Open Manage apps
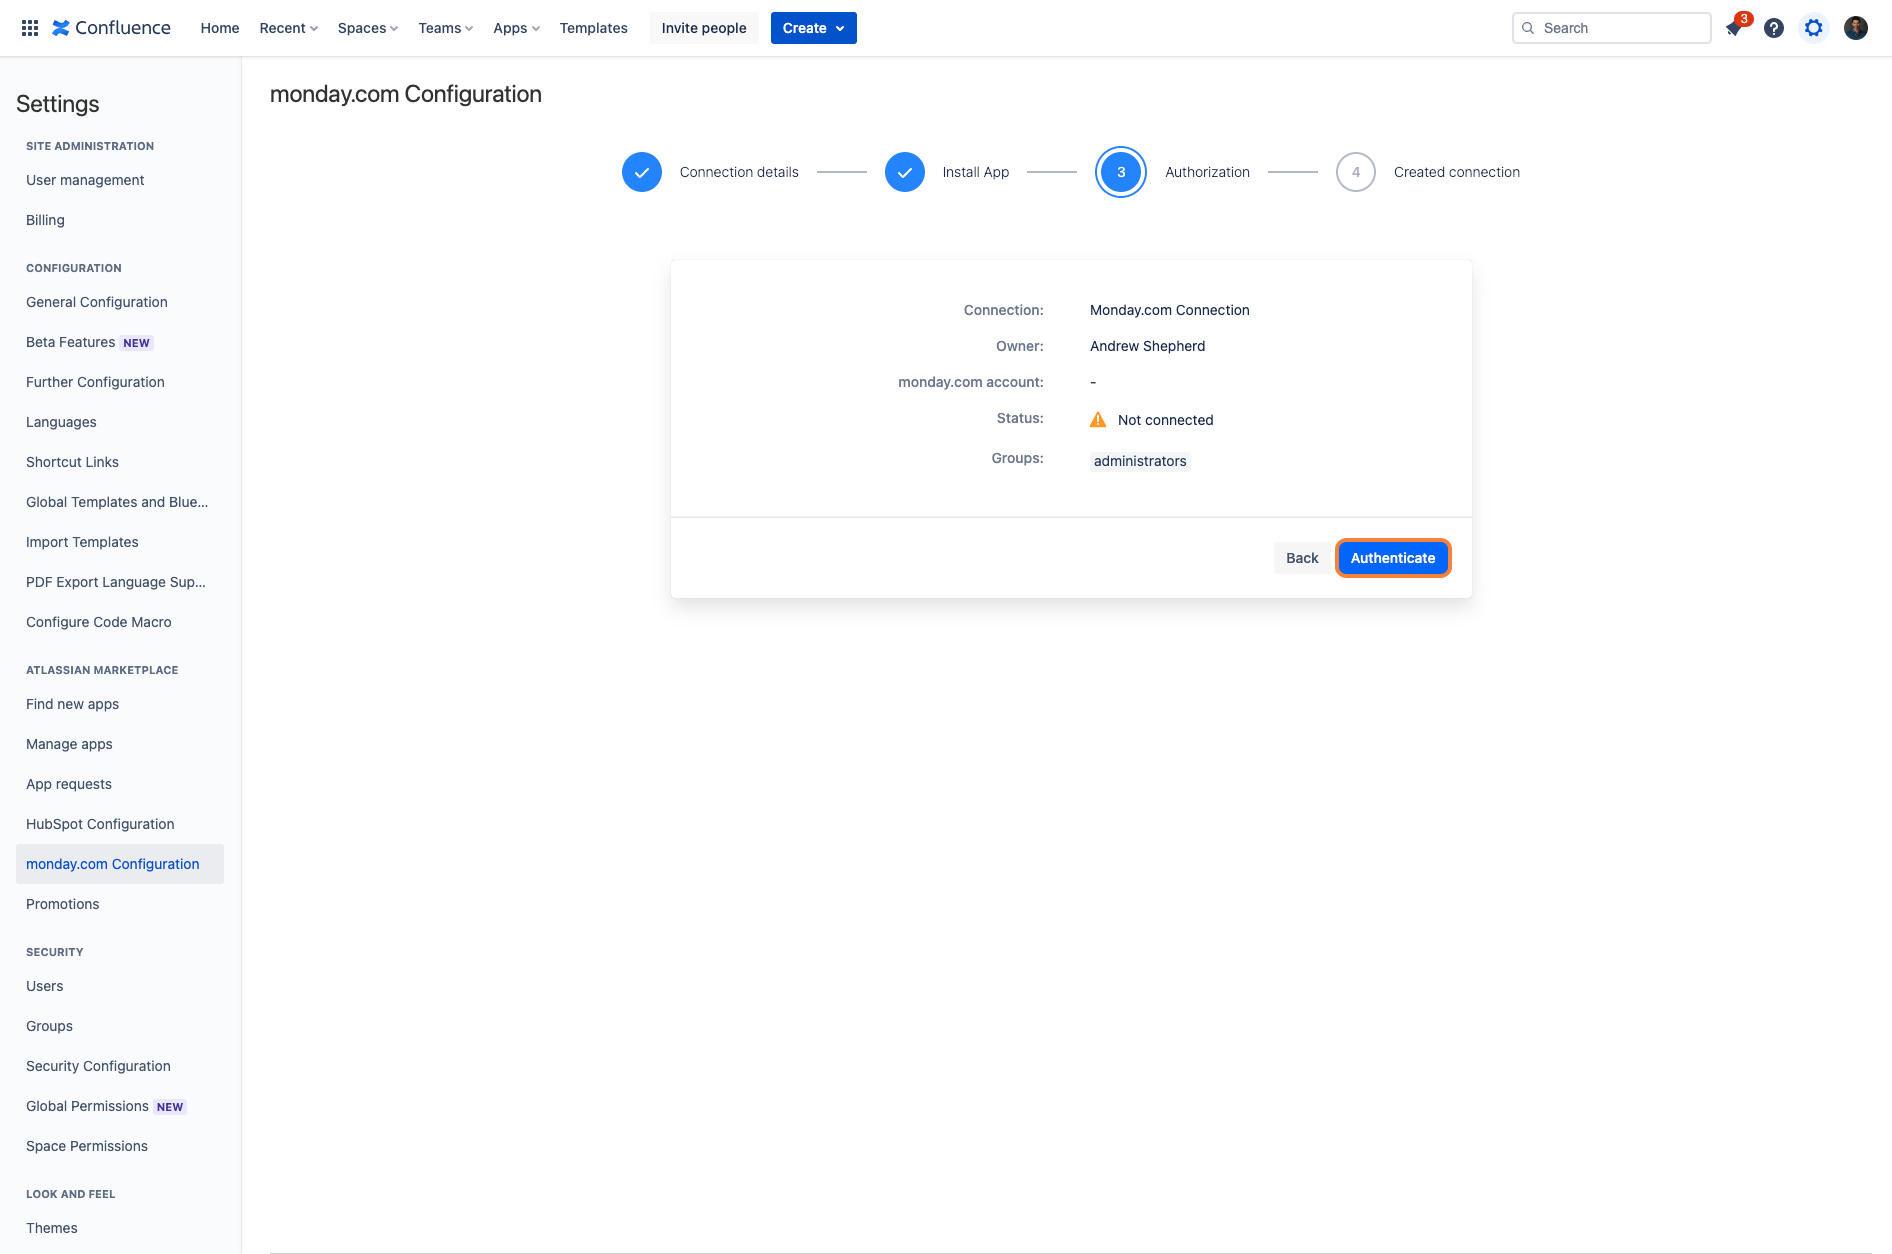Image resolution: width=1892 pixels, height=1254 pixels. pos(120,744)
